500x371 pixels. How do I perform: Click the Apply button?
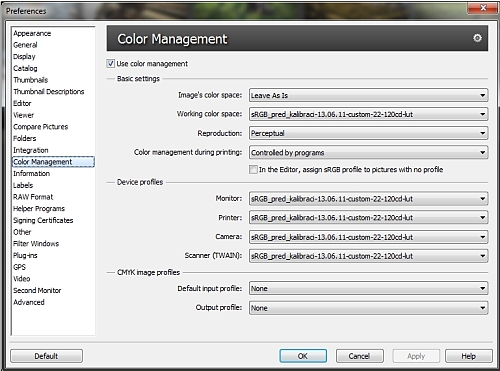pyautogui.click(x=416, y=356)
